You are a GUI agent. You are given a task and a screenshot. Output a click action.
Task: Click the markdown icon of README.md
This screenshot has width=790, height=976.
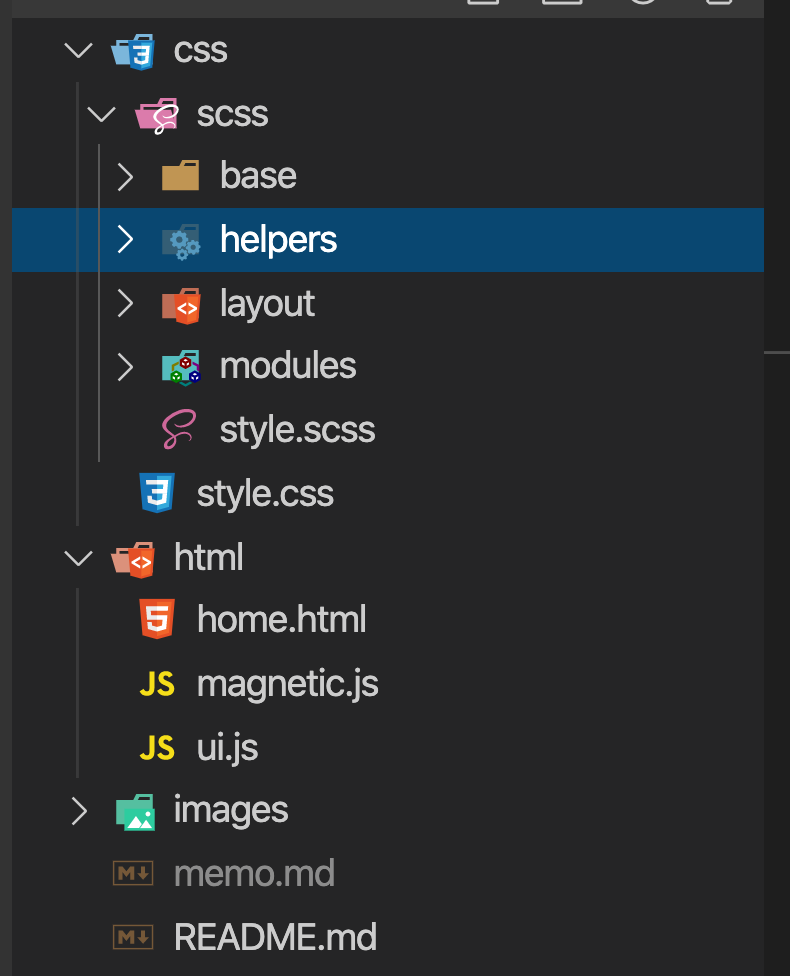tap(133, 936)
